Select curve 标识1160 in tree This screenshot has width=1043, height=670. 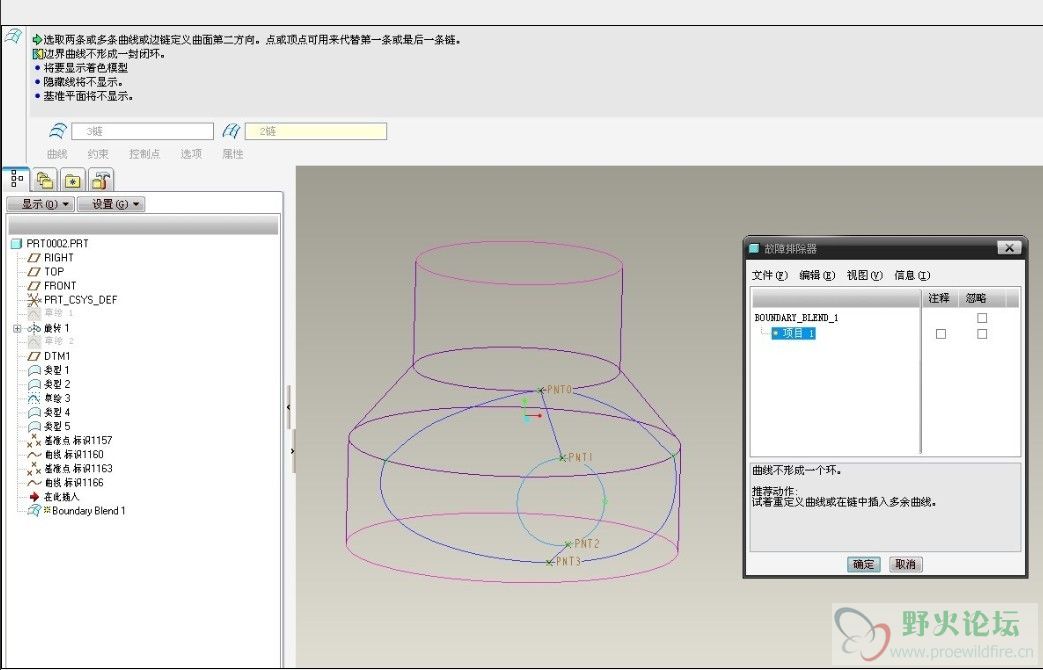pos(65,454)
